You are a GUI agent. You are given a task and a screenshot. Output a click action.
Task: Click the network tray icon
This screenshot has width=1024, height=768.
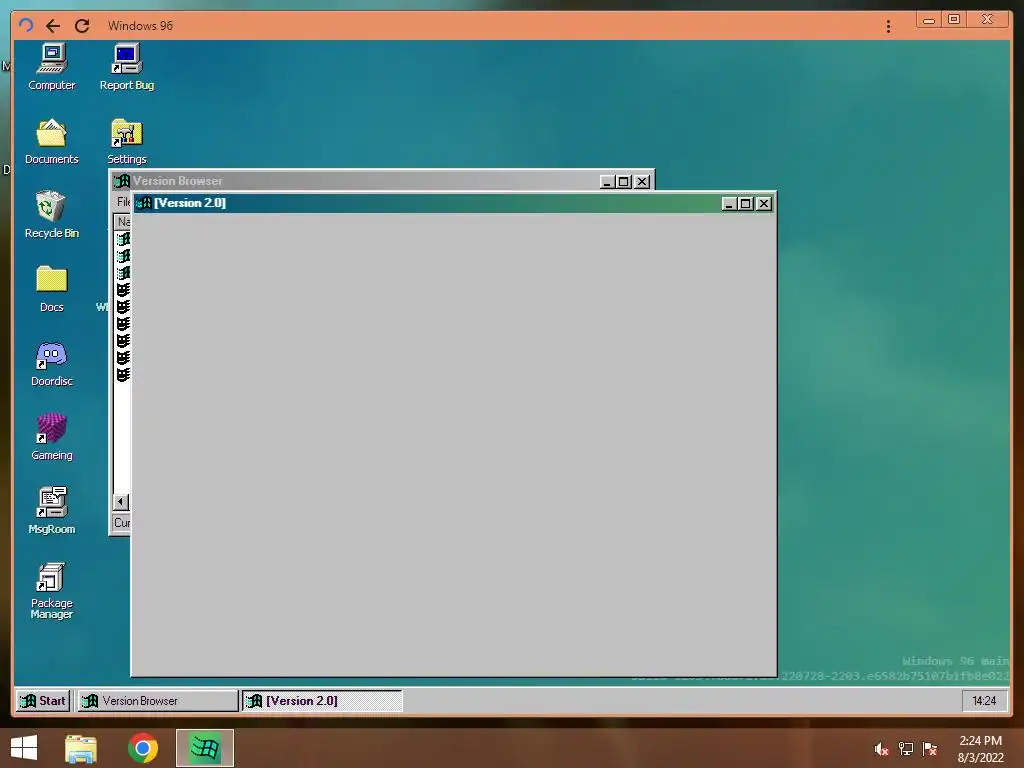pos(906,749)
